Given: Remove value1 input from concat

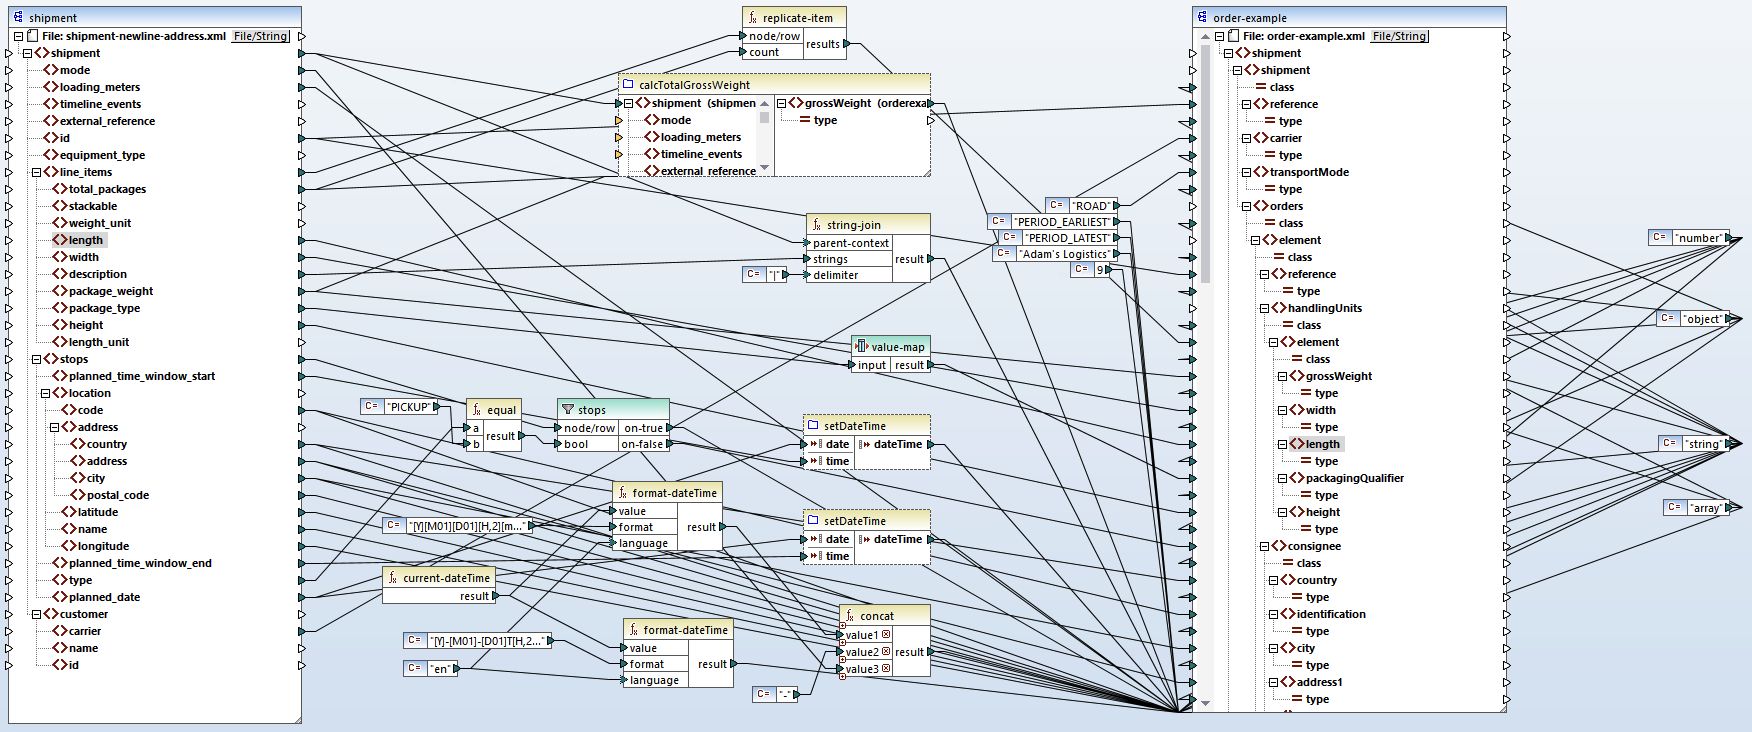Looking at the screenshot, I should (x=887, y=635).
